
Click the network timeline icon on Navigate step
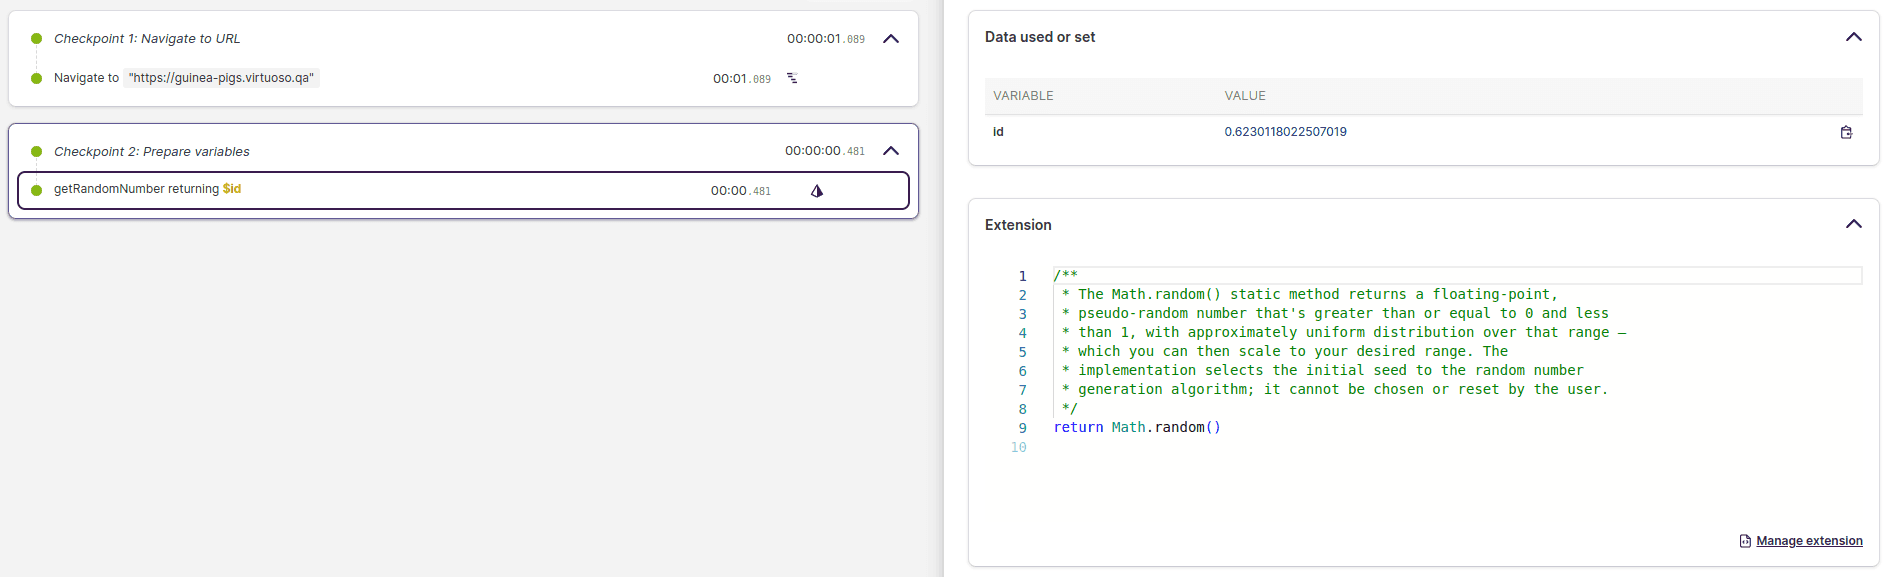pyautogui.click(x=792, y=78)
